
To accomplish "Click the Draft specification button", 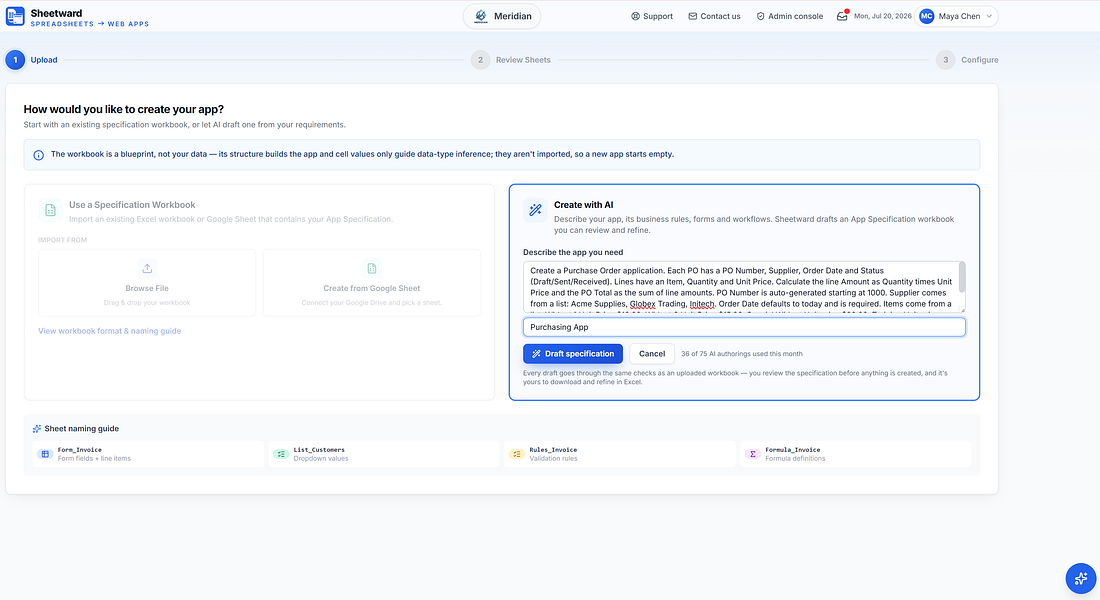I will click(x=572, y=354).
